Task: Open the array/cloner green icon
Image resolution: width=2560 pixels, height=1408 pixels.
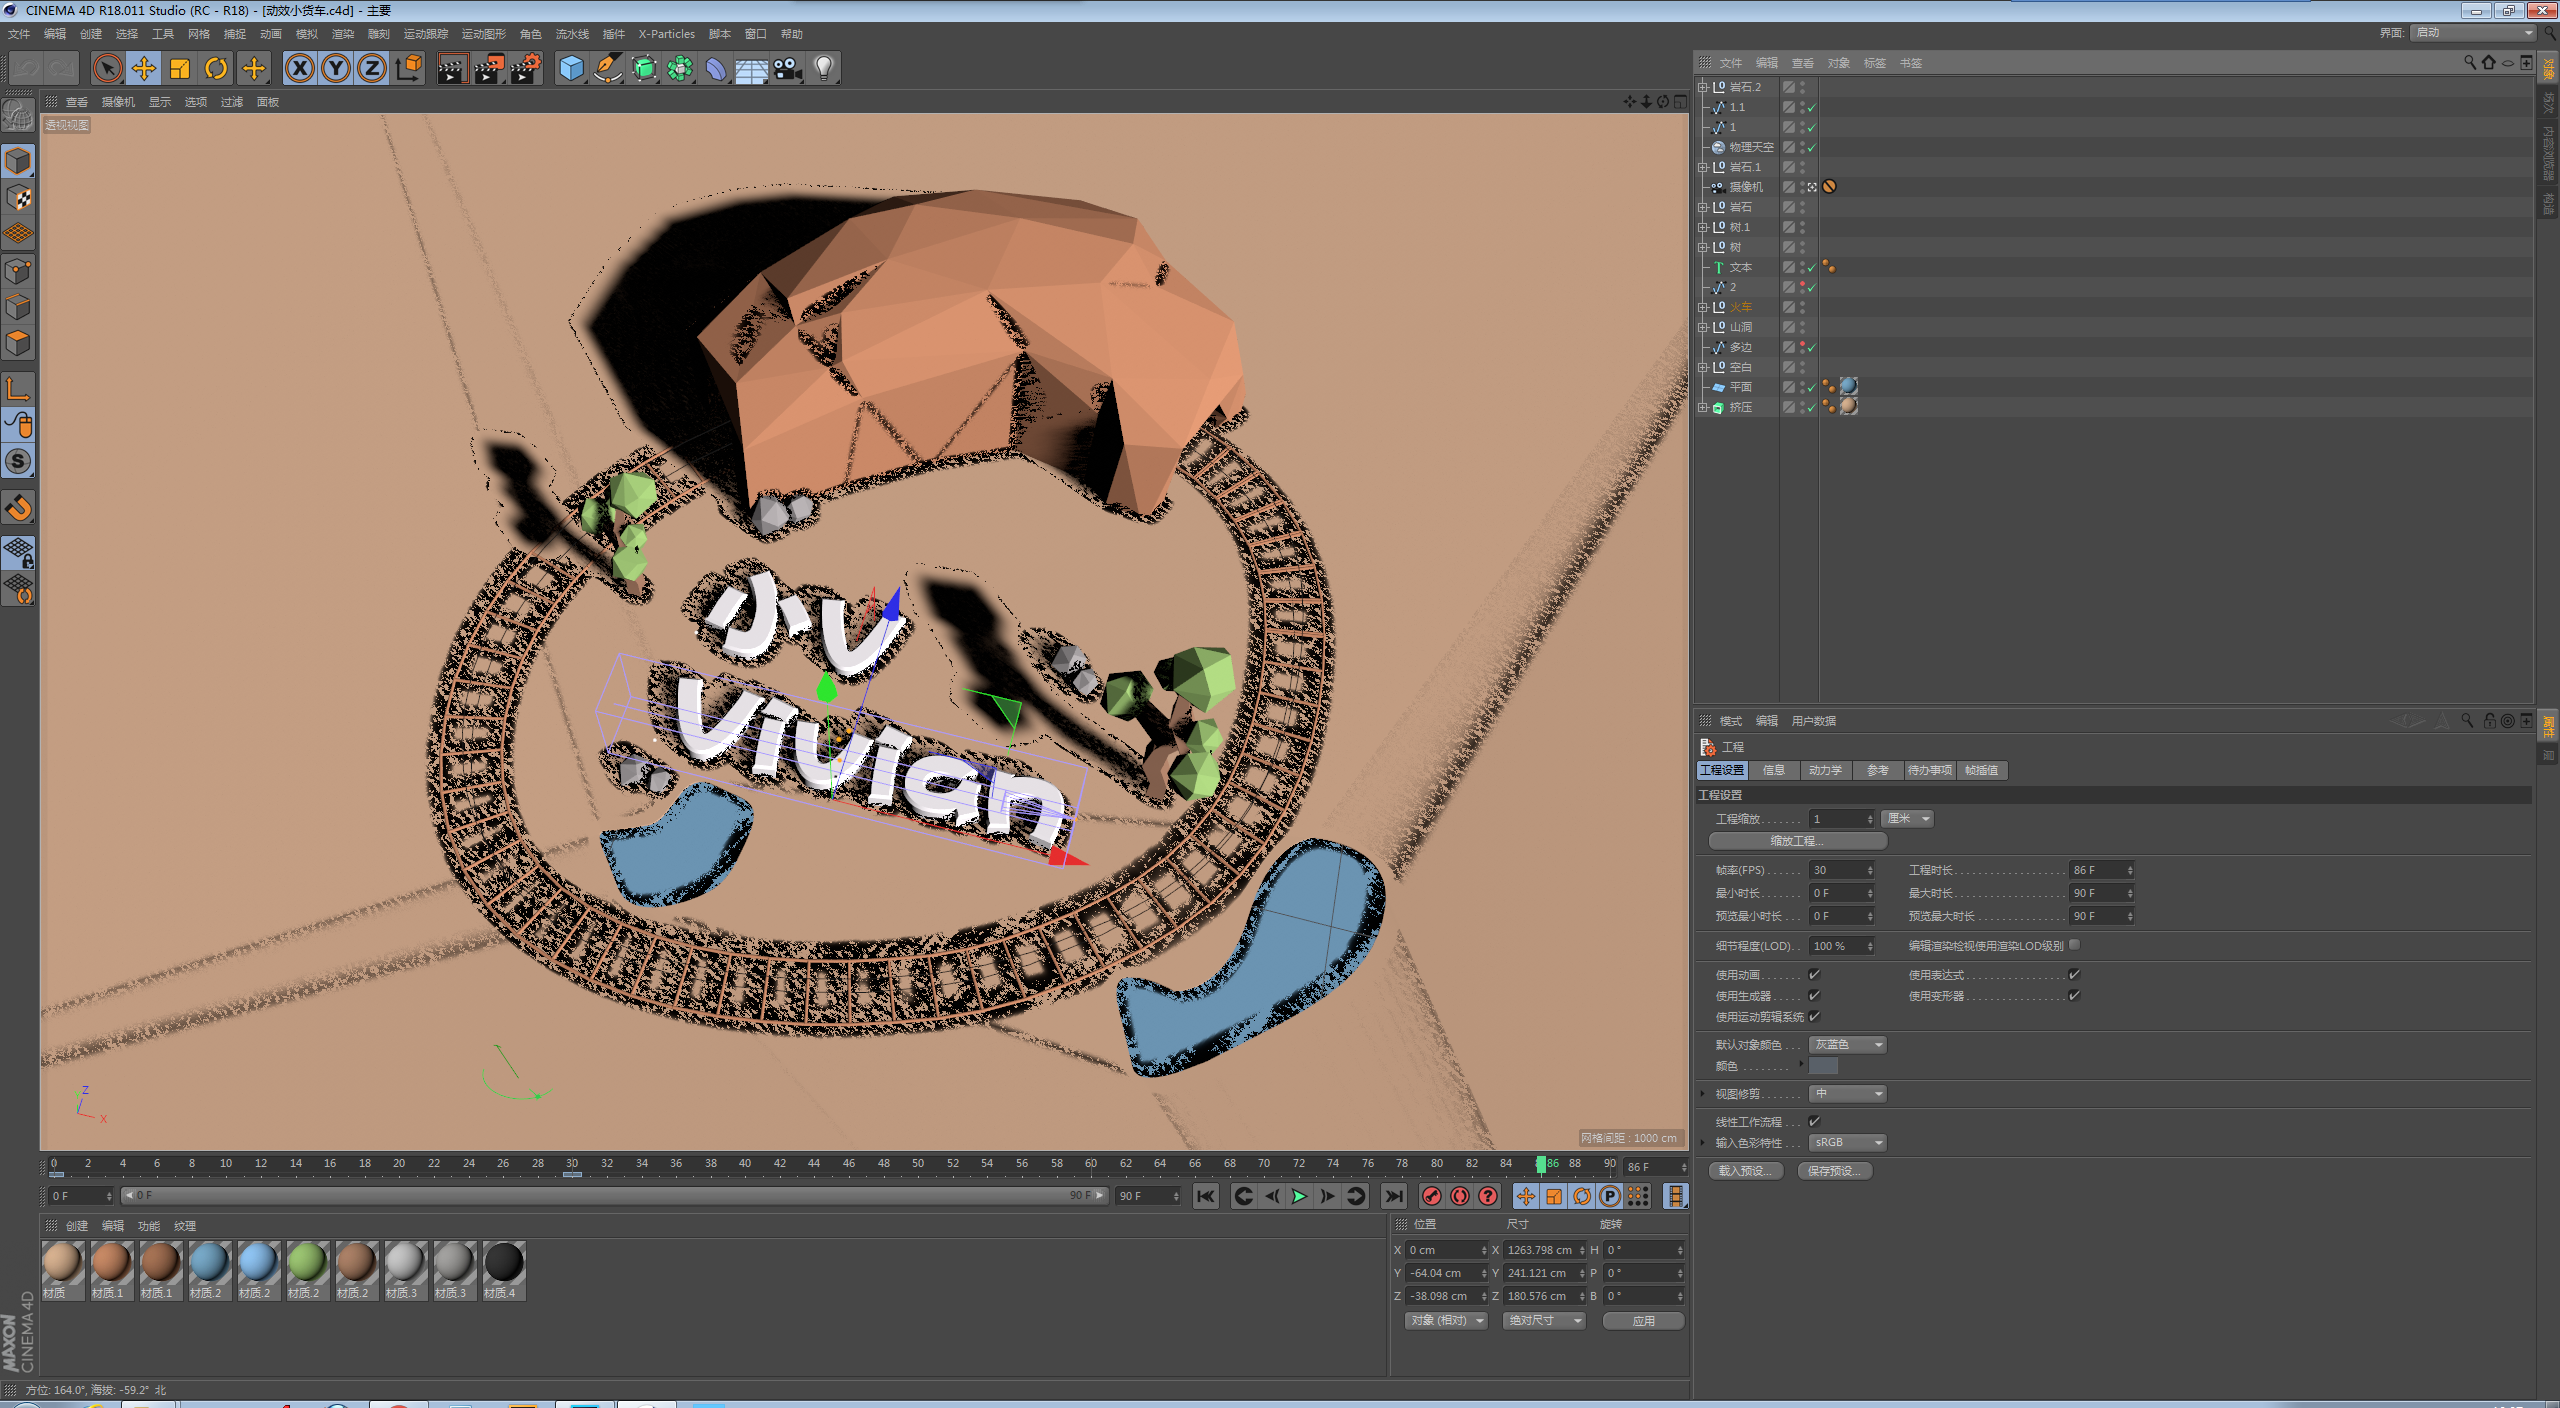Action: [x=680, y=68]
